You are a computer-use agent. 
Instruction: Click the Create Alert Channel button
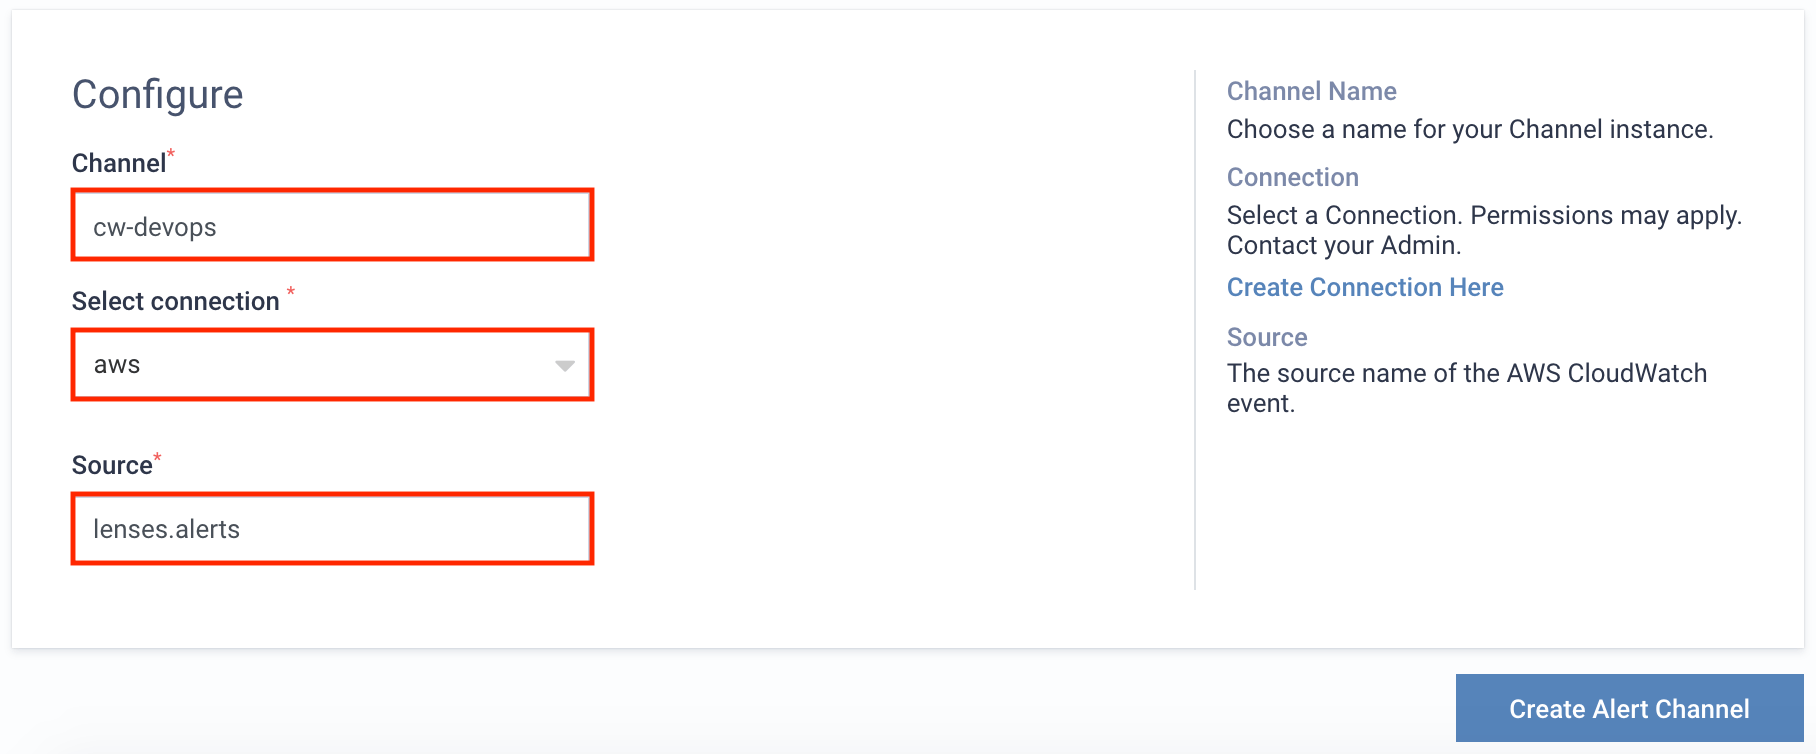tap(1629, 709)
